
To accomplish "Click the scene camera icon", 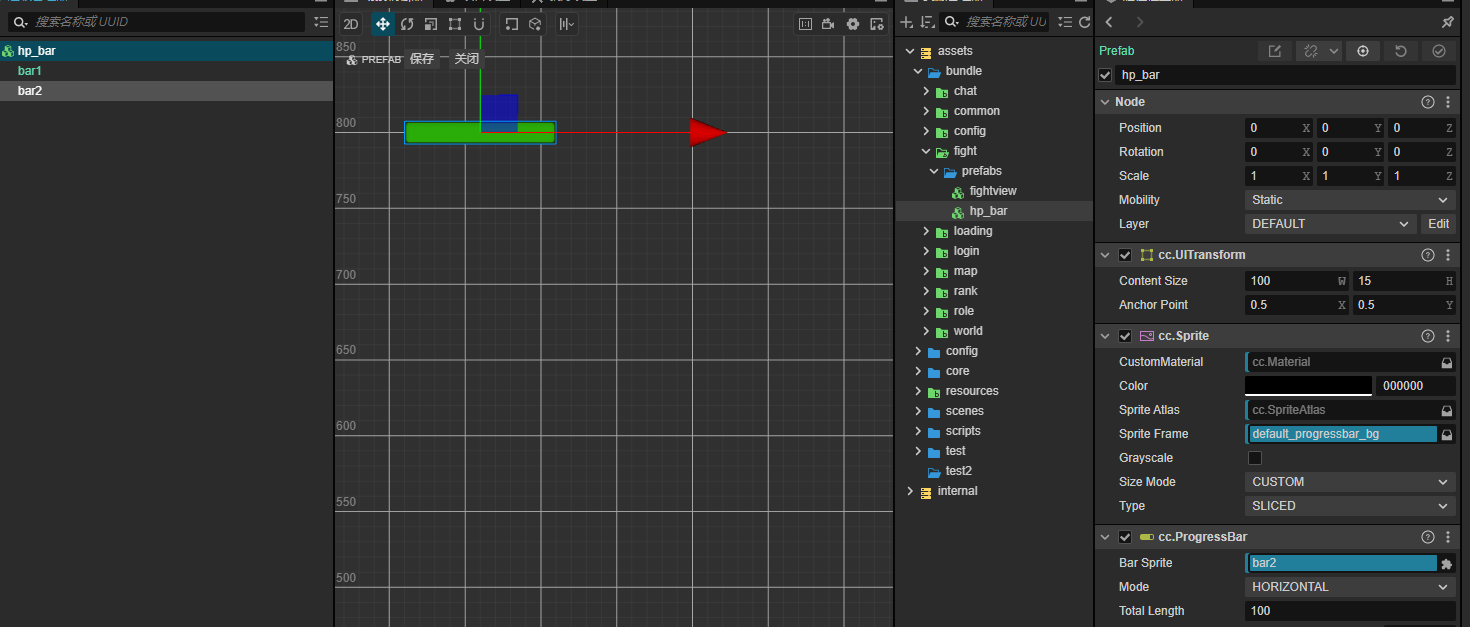I will coord(829,24).
